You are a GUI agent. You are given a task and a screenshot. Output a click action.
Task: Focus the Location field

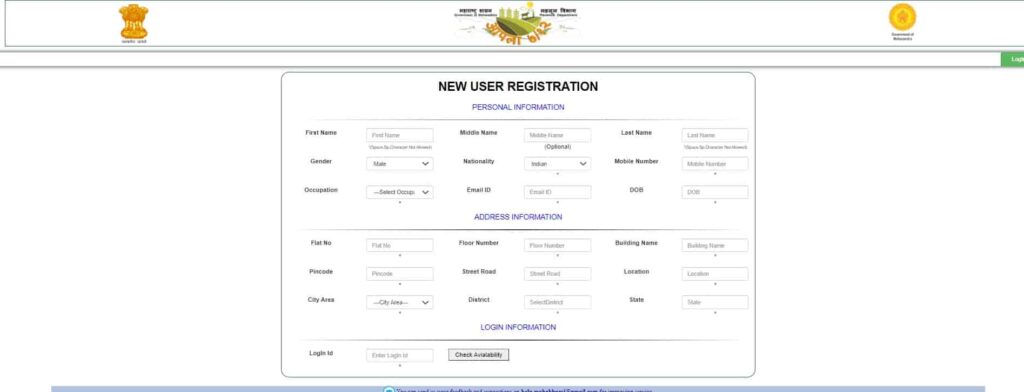[714, 274]
